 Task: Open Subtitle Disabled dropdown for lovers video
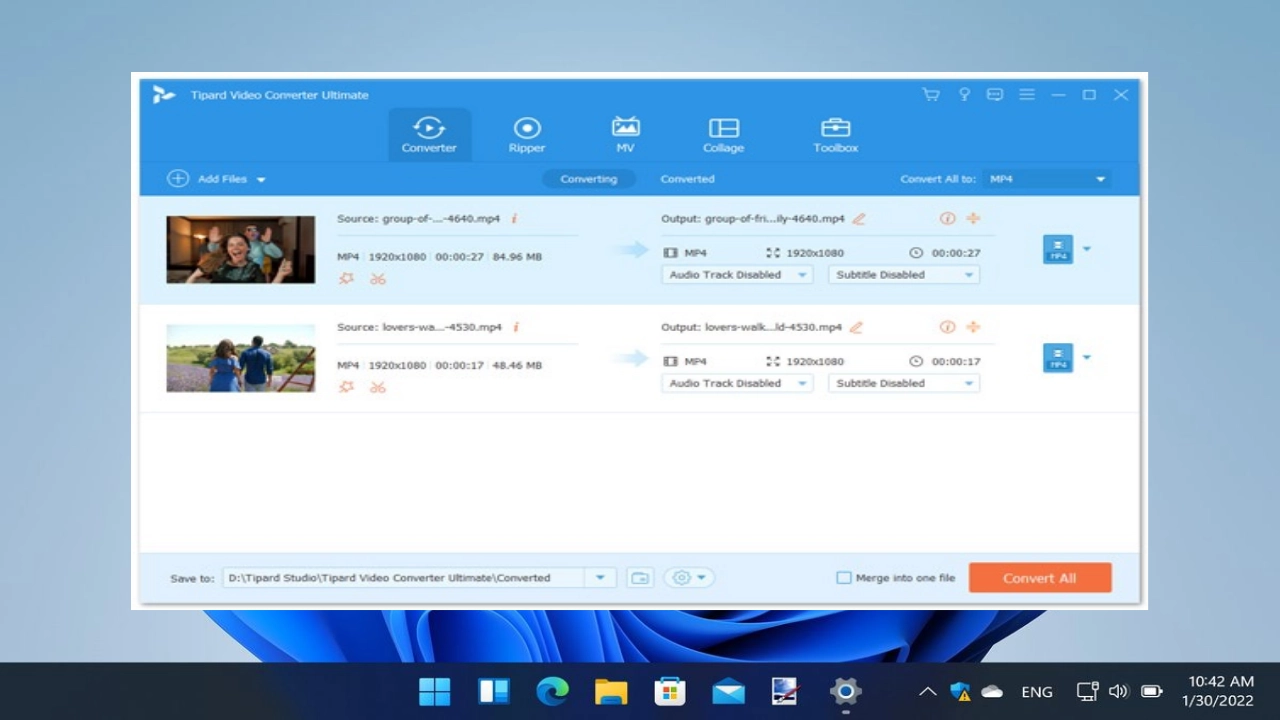click(904, 383)
